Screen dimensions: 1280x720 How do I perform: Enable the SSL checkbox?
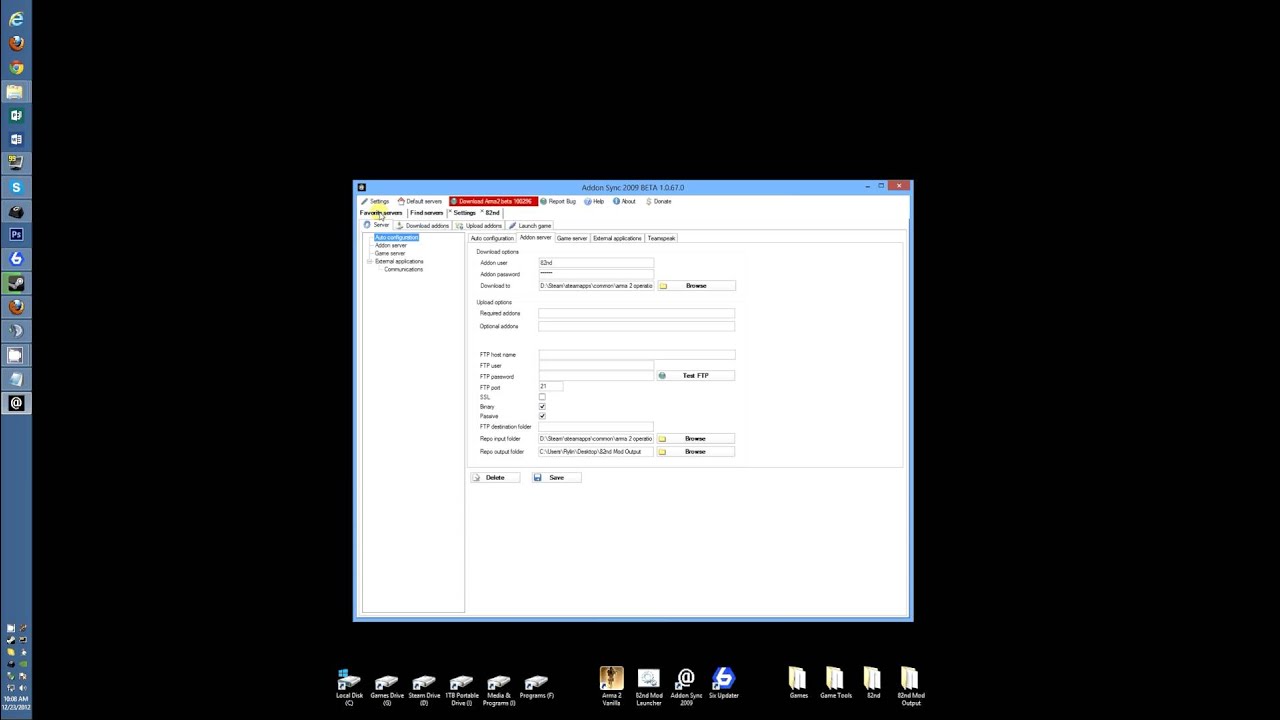tap(542, 397)
